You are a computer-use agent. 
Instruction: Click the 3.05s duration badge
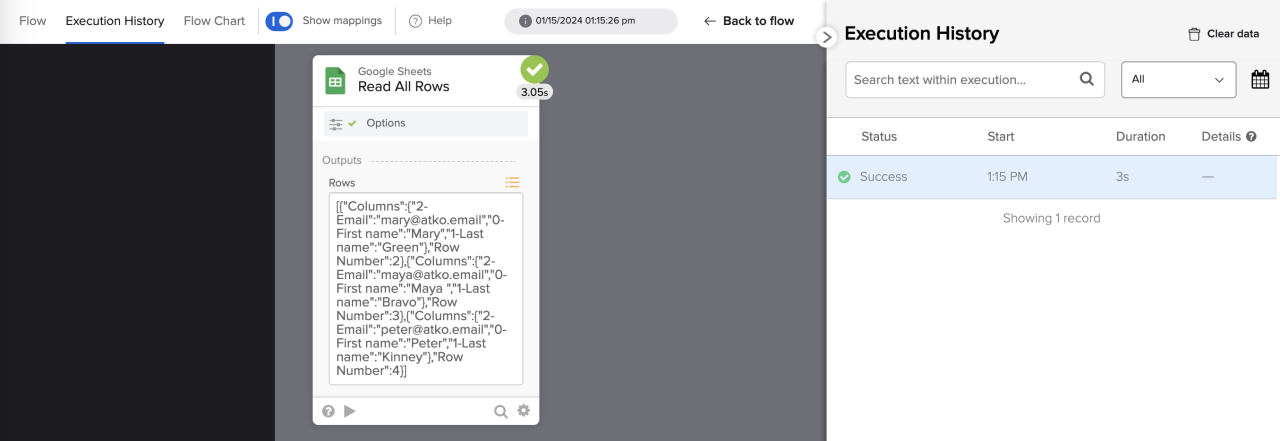click(x=535, y=92)
